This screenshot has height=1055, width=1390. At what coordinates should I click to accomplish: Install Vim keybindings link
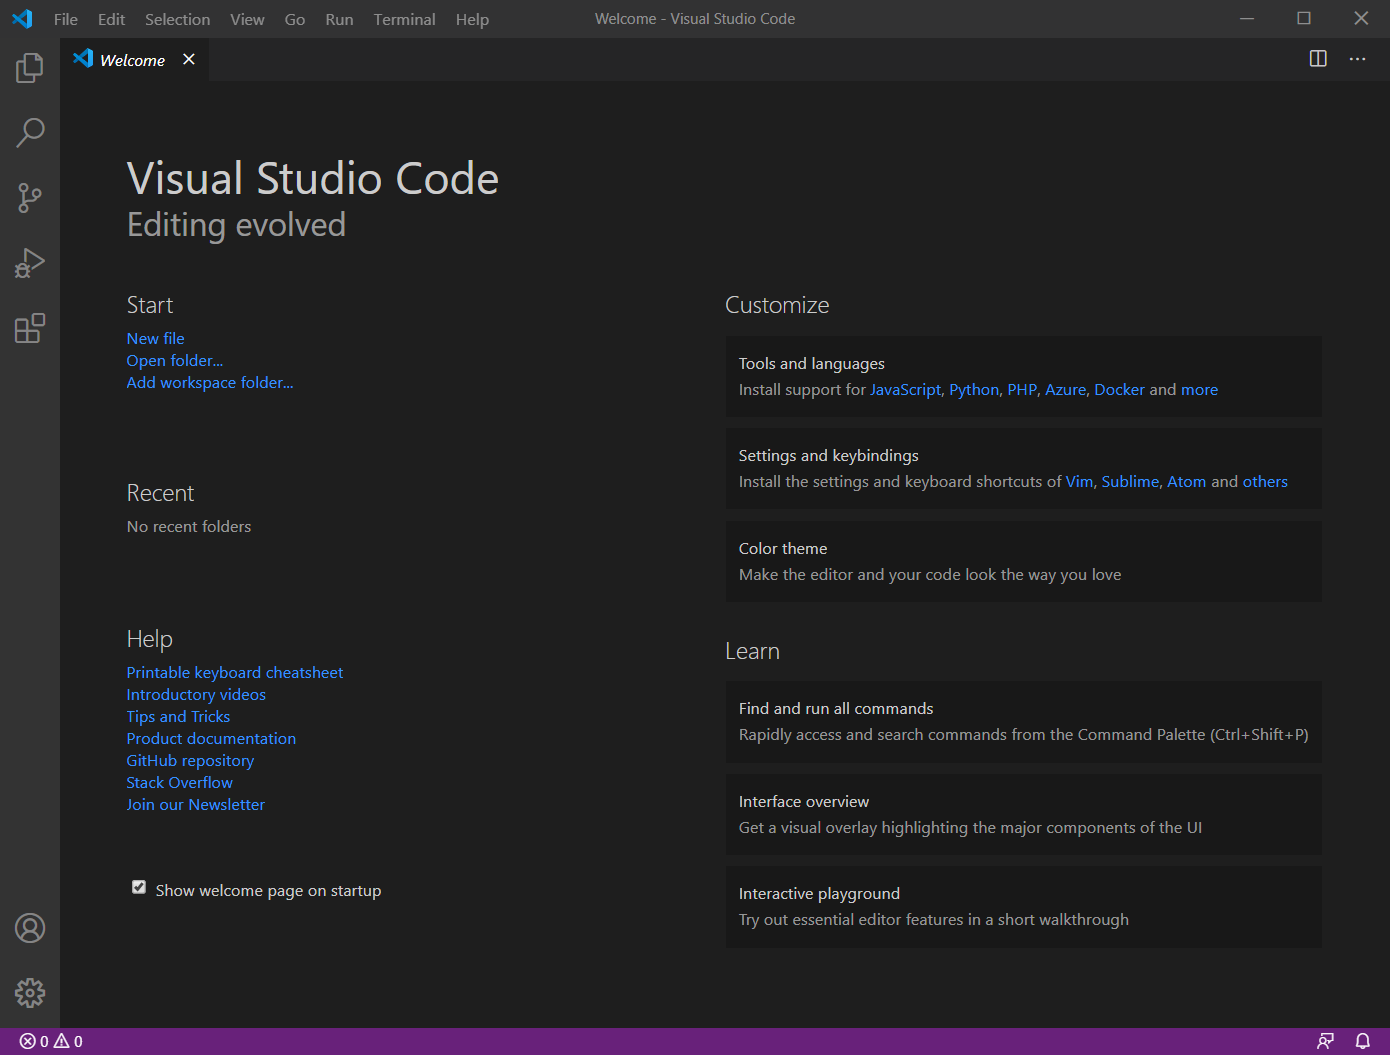pyautogui.click(x=1079, y=482)
